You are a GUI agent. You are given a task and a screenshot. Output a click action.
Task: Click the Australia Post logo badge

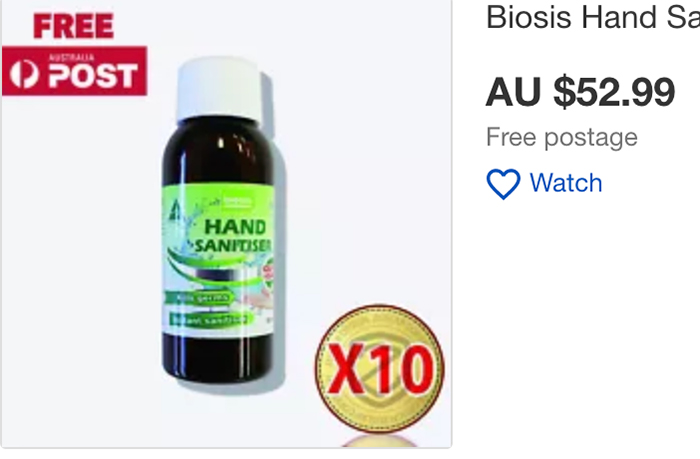click(x=75, y=71)
